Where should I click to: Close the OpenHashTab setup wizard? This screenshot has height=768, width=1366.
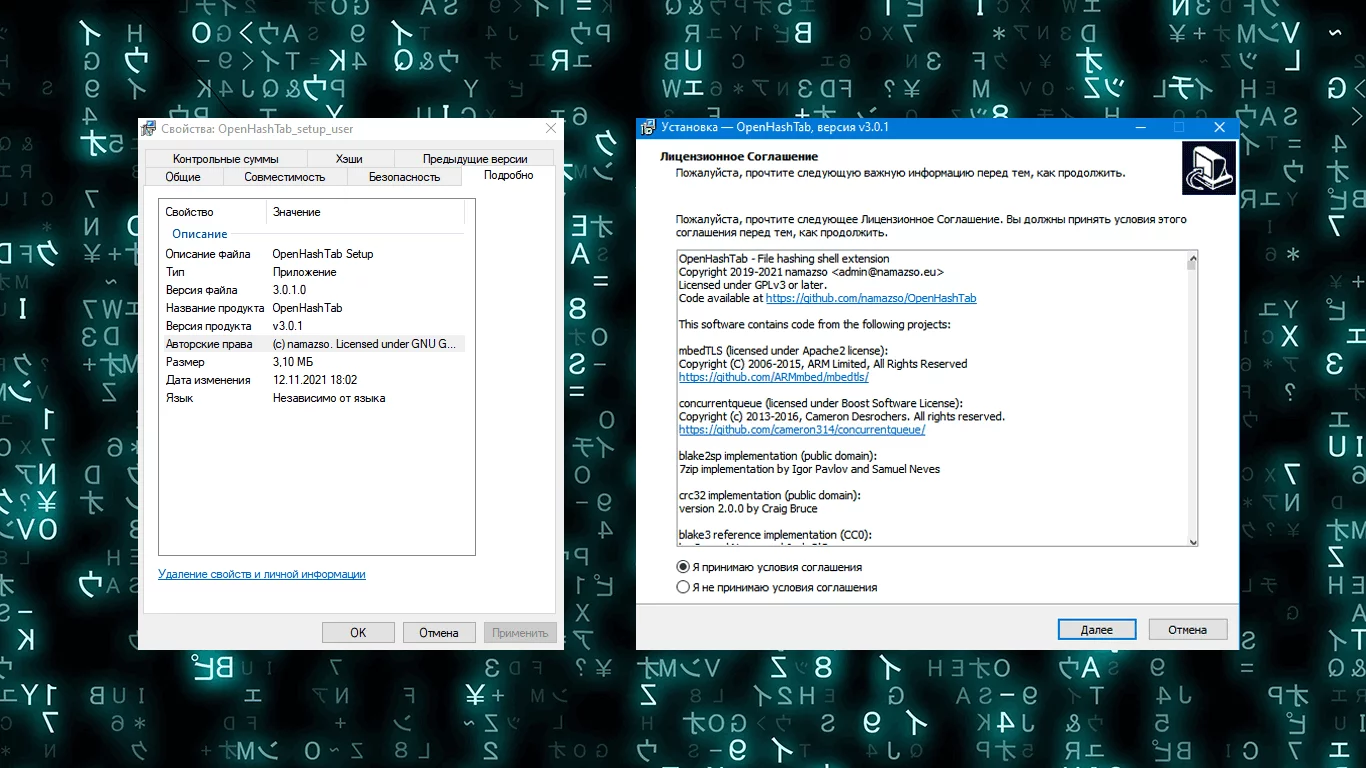pos(1219,128)
